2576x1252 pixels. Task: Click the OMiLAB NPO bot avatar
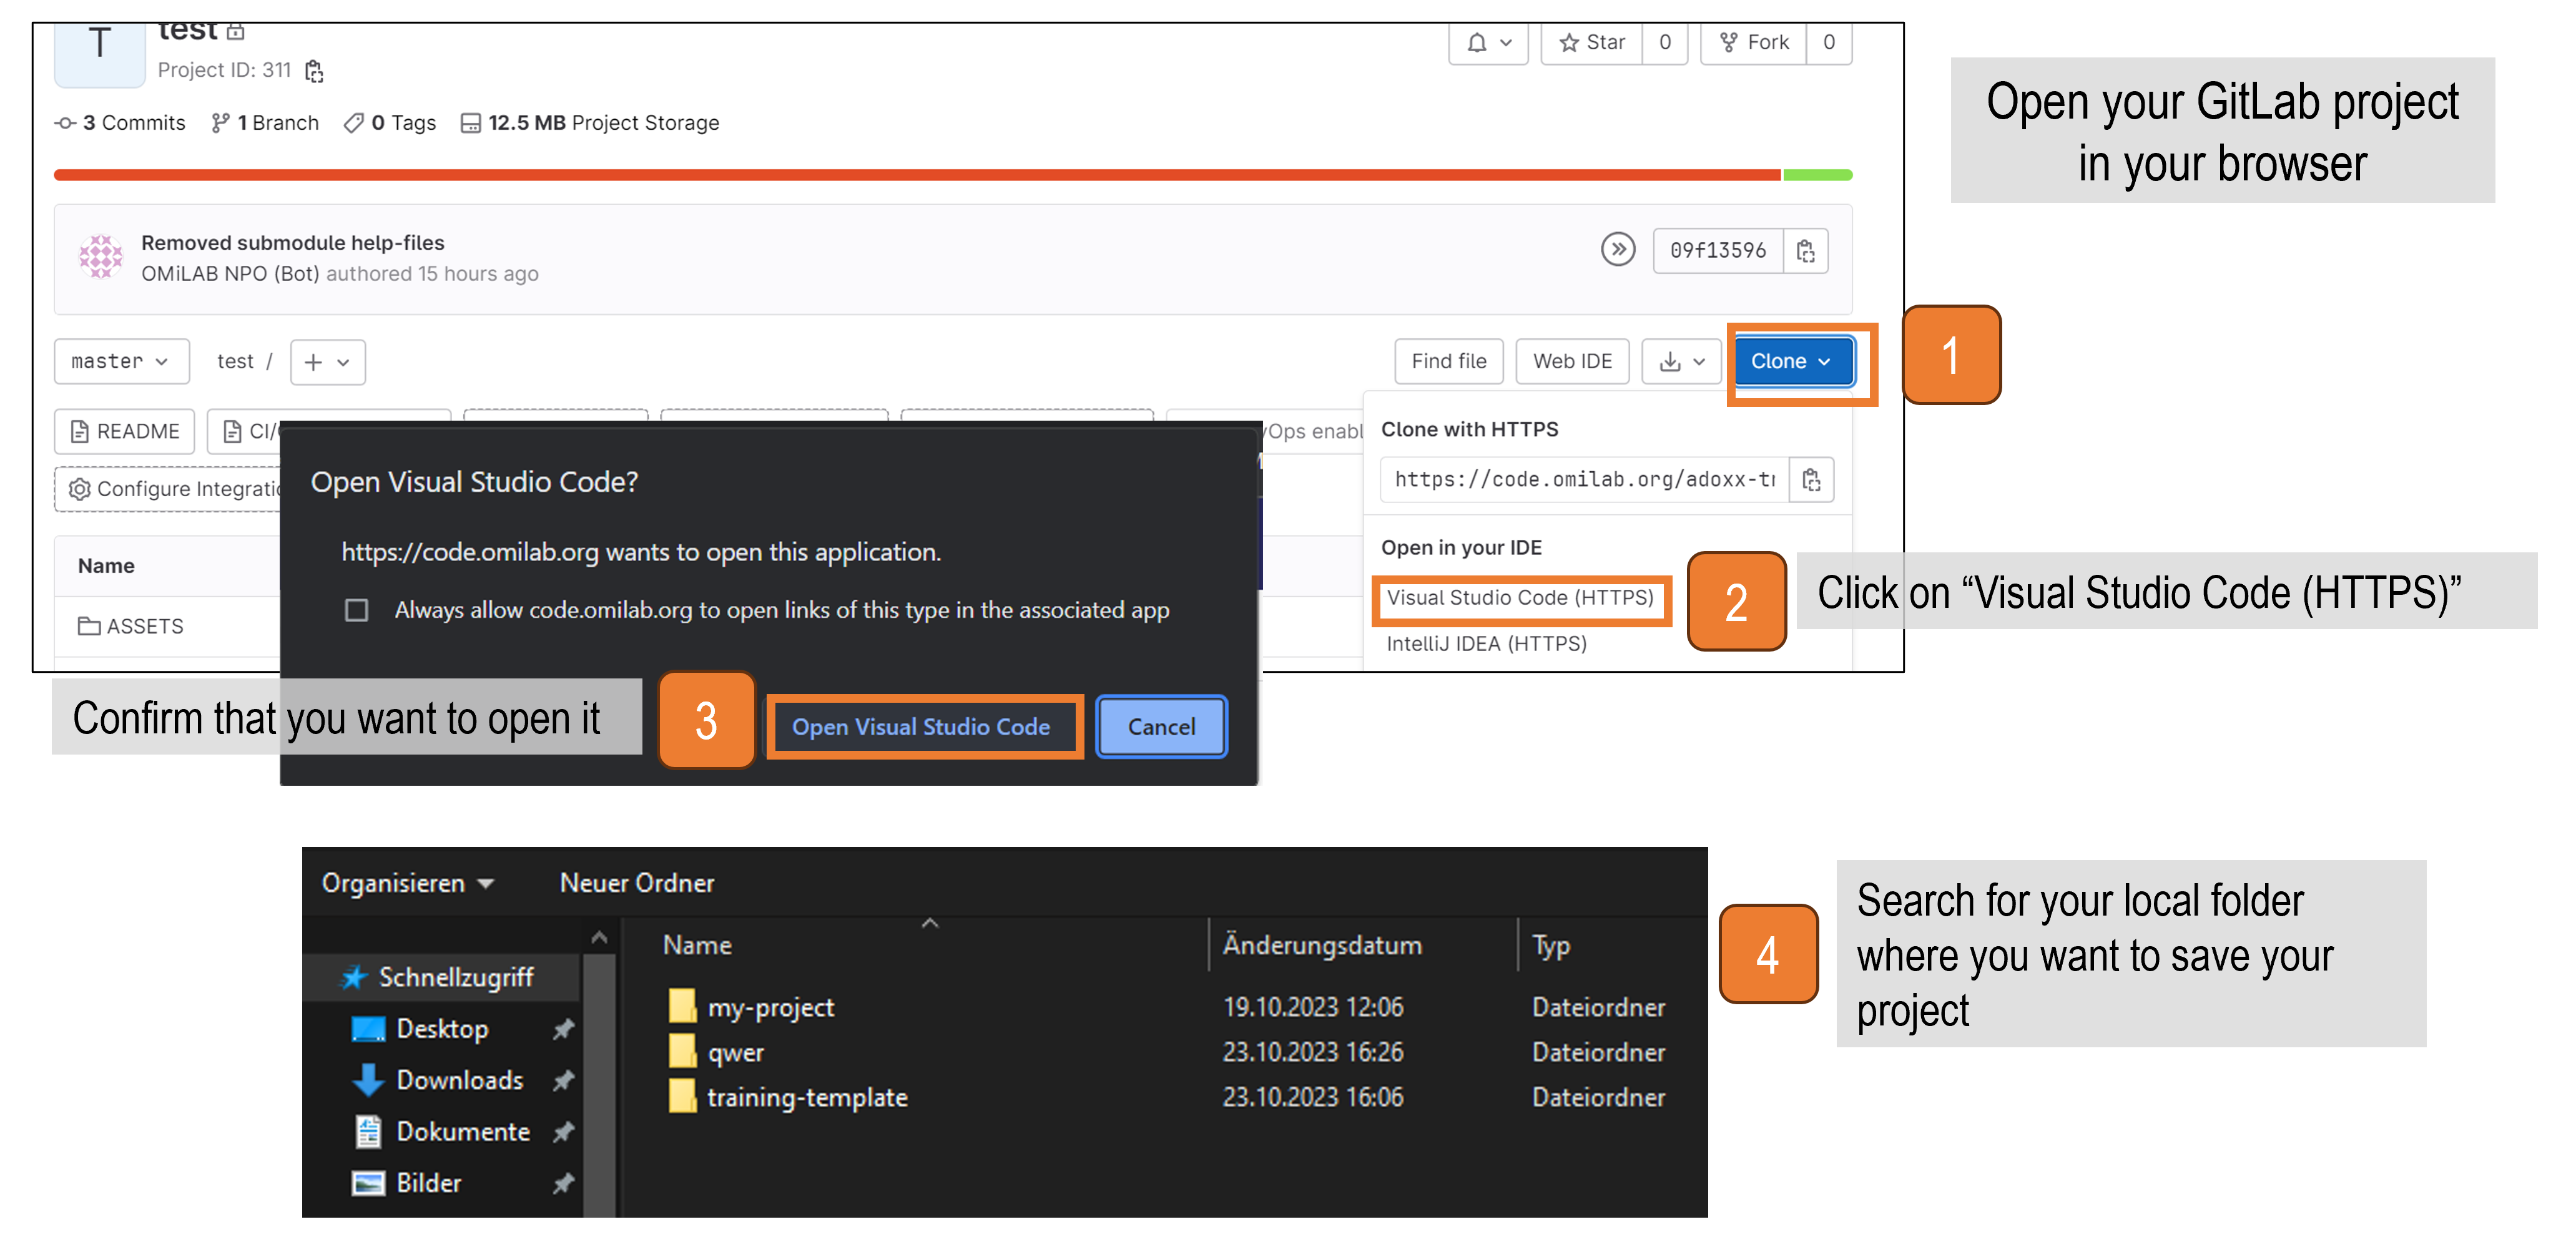[101, 257]
